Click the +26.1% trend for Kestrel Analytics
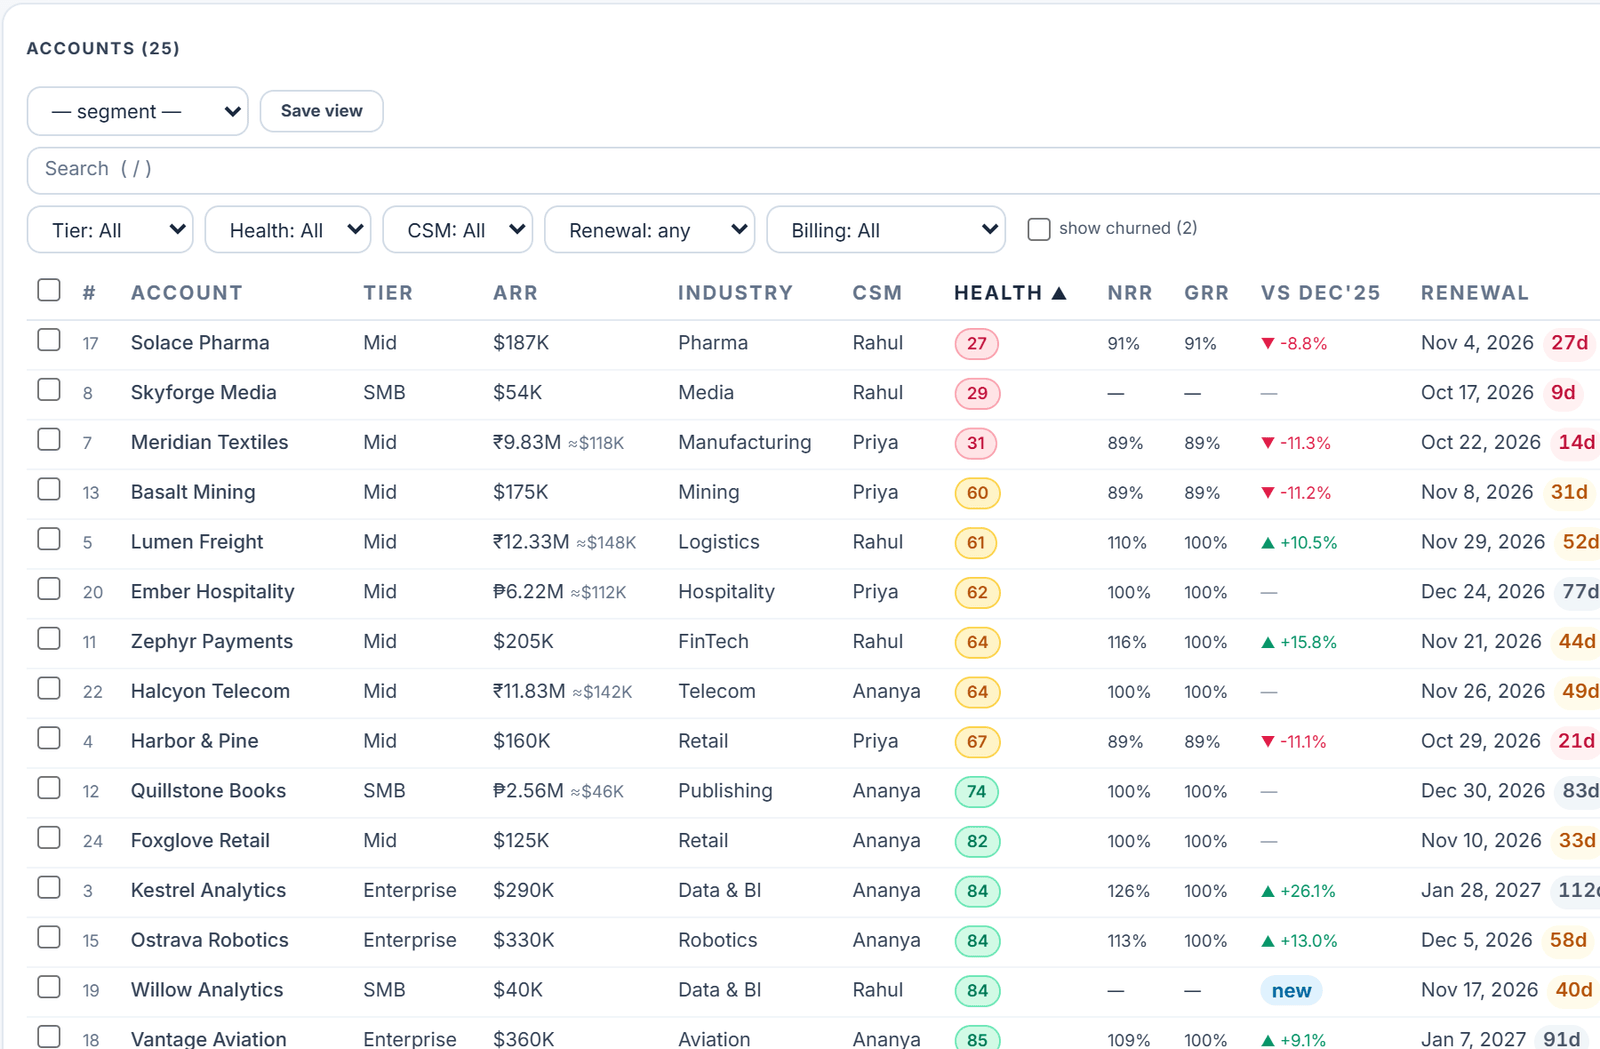The image size is (1600, 1049). [x=1299, y=891]
